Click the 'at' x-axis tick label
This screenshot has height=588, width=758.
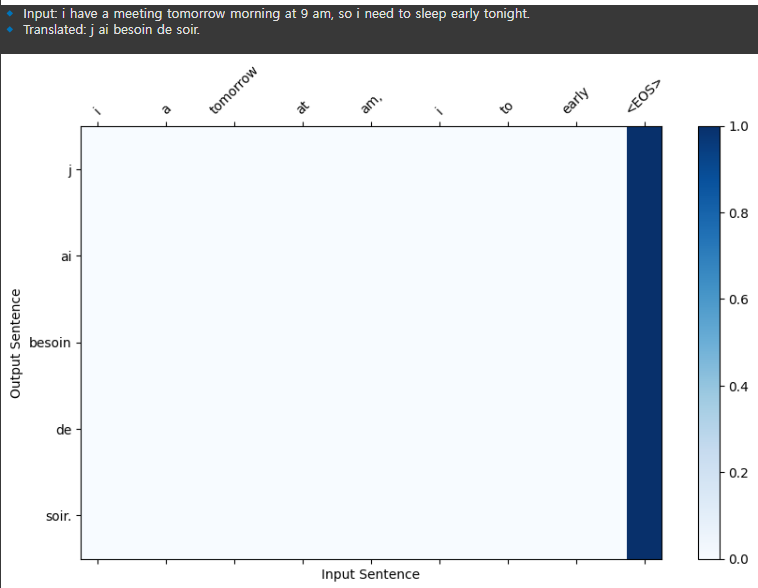pyautogui.click(x=302, y=107)
